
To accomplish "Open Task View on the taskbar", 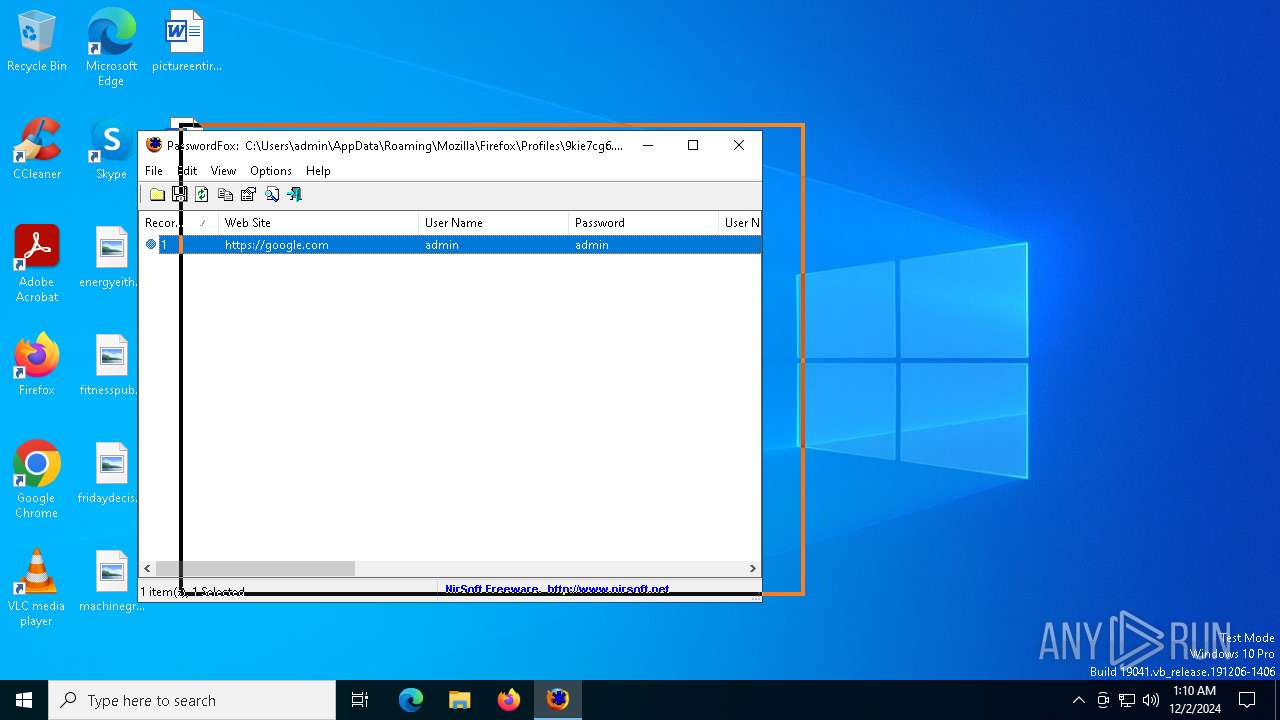I will click(x=360, y=700).
